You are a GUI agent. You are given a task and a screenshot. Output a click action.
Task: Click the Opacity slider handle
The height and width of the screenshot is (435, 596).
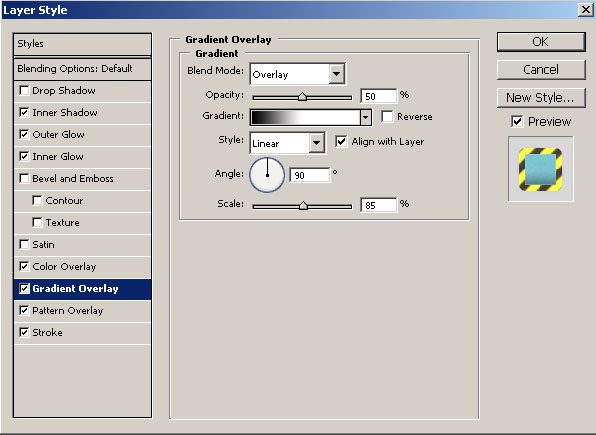(302, 97)
